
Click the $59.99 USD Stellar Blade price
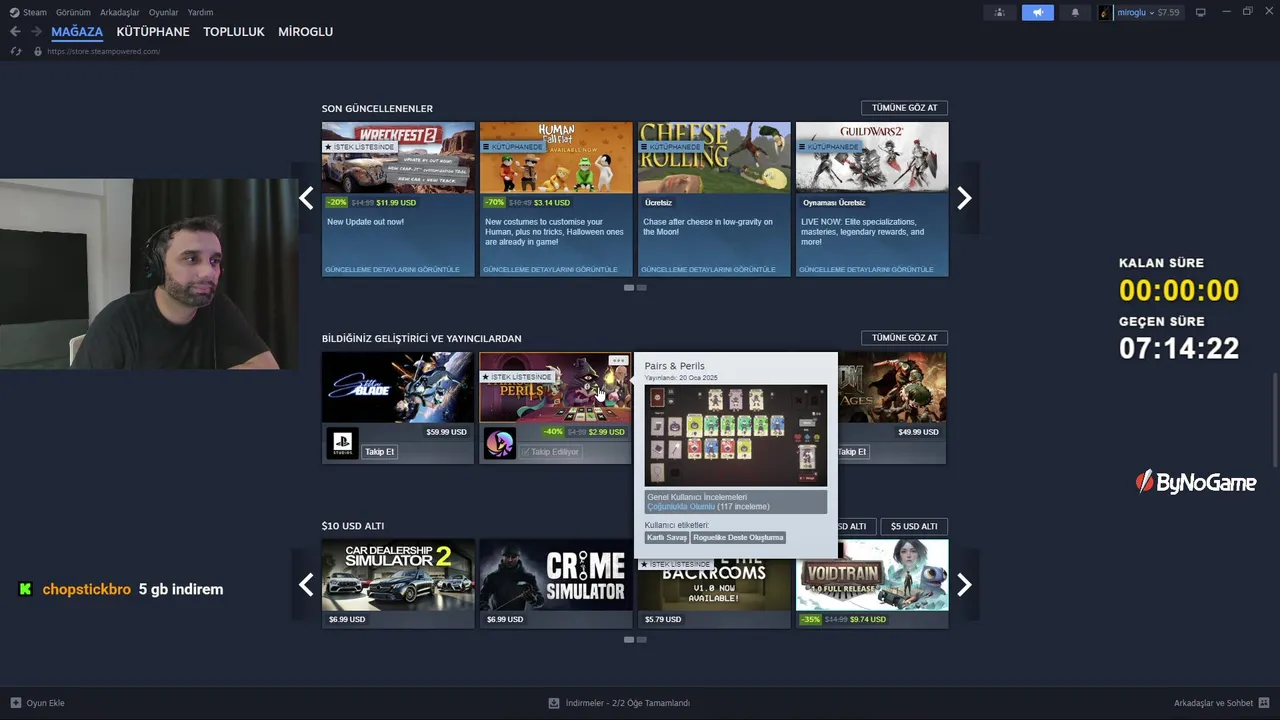point(446,432)
